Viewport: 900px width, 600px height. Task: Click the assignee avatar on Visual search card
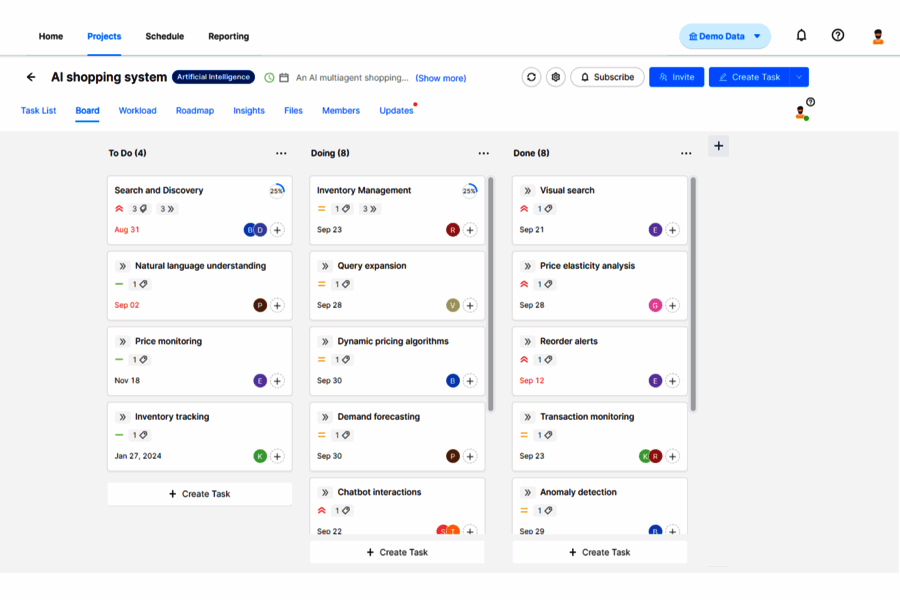[x=655, y=230]
